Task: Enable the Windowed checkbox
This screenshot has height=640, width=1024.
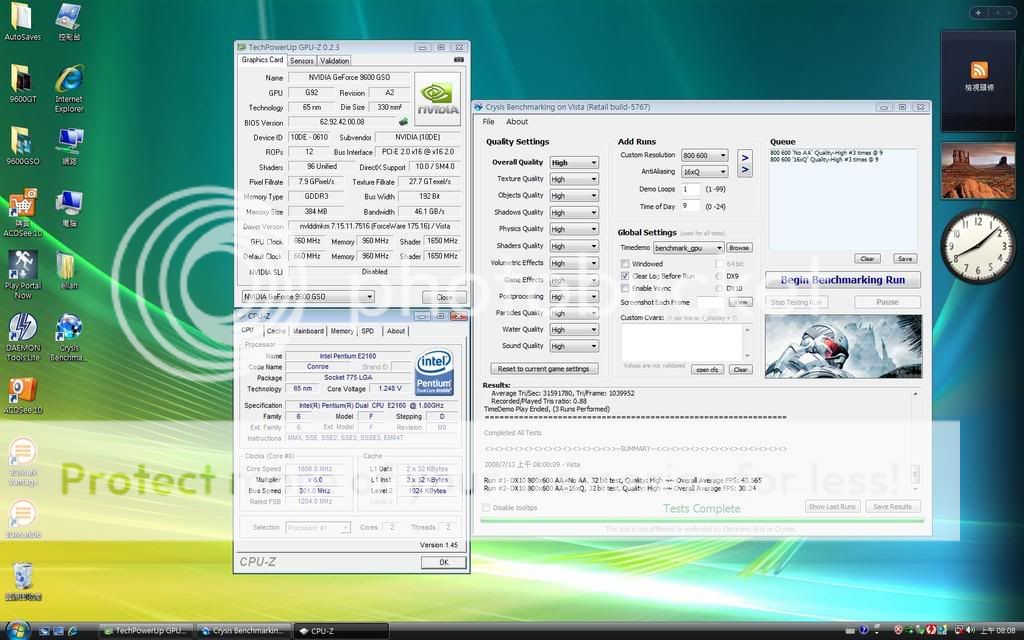Action: (x=625, y=264)
